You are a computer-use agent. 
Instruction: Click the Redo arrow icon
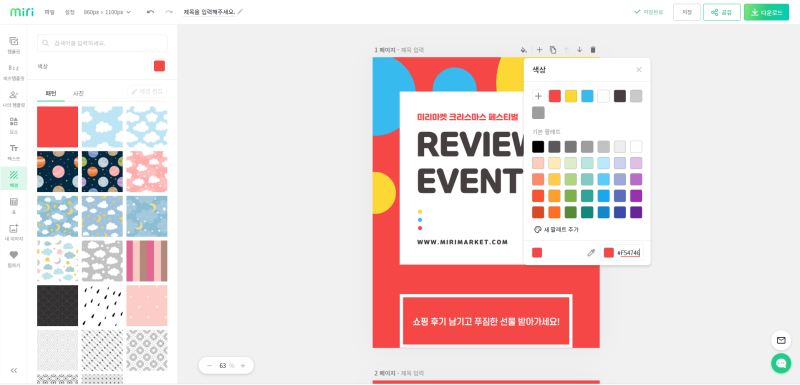pyautogui.click(x=169, y=12)
